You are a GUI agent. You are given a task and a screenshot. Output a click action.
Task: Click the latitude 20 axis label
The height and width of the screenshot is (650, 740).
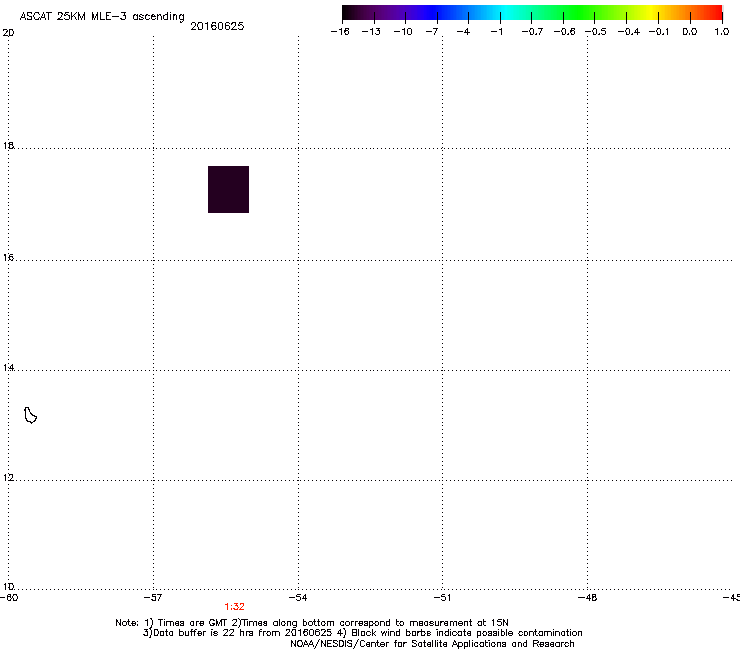pos(8,33)
